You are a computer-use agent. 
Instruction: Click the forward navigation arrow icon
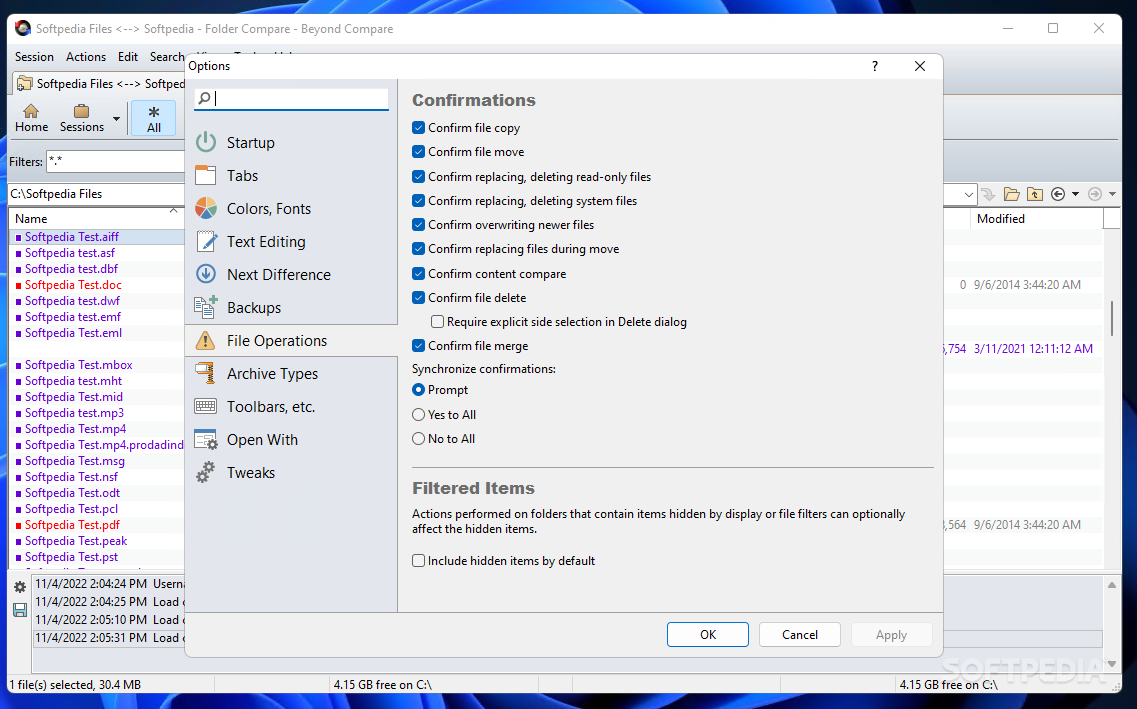(x=1095, y=194)
